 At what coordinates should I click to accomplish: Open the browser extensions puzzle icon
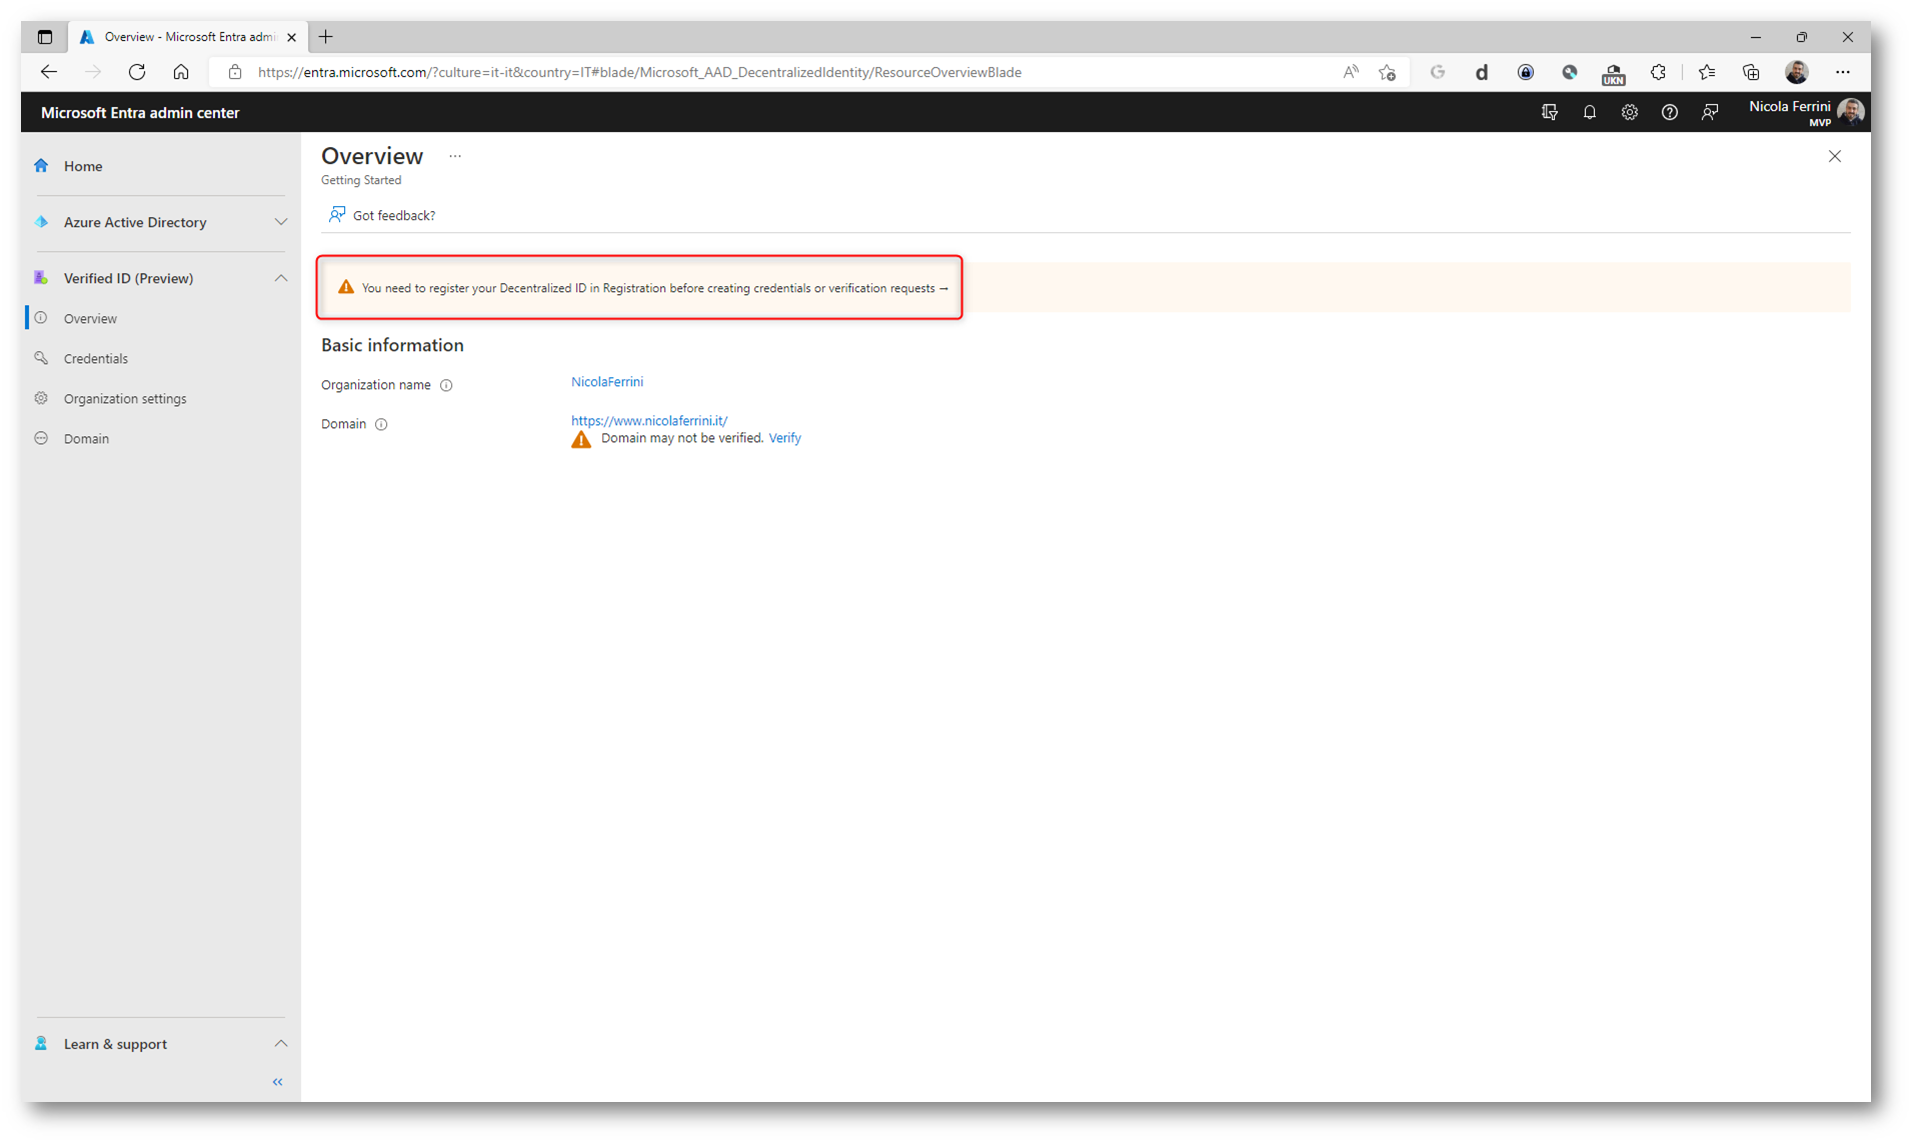[1658, 72]
